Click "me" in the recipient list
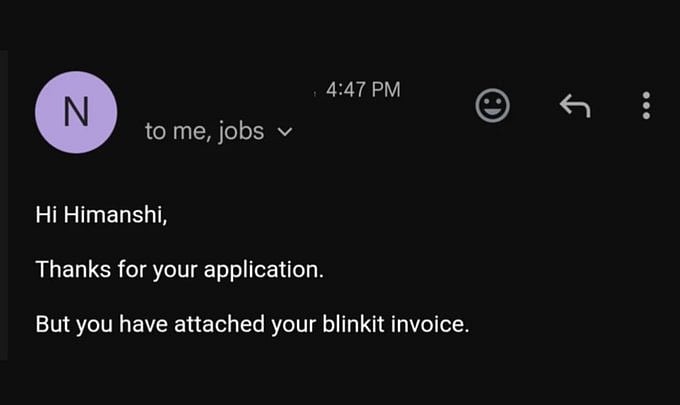 click(x=190, y=132)
